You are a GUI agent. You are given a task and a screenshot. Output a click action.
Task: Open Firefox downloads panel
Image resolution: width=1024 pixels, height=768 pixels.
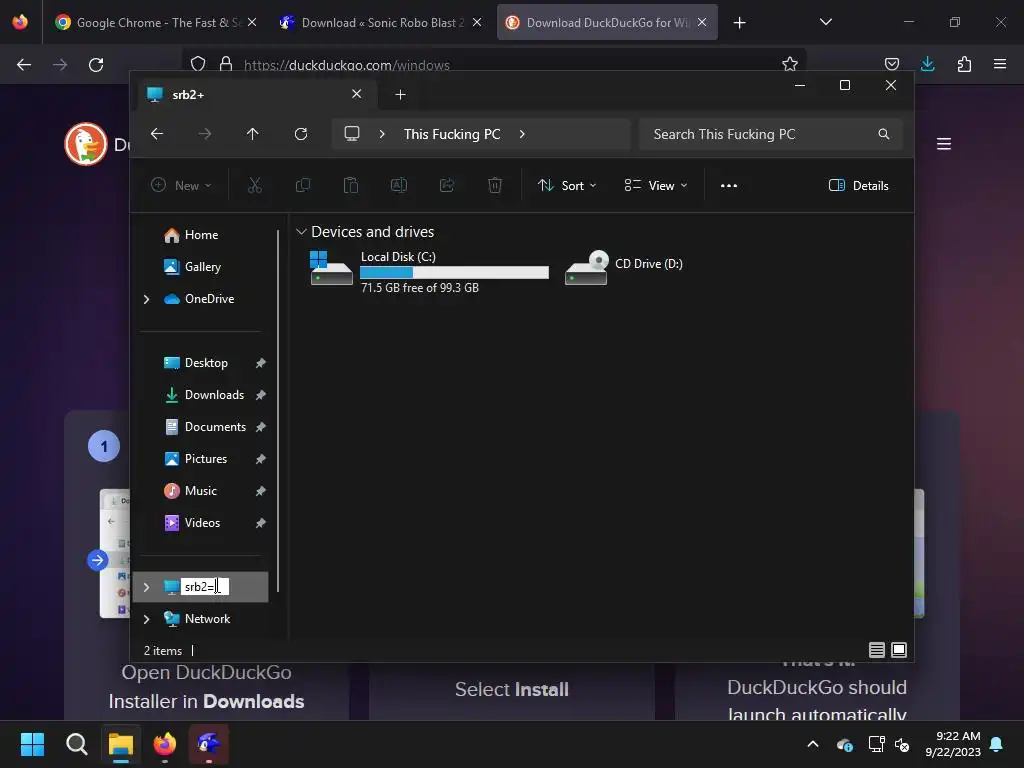tap(927, 64)
